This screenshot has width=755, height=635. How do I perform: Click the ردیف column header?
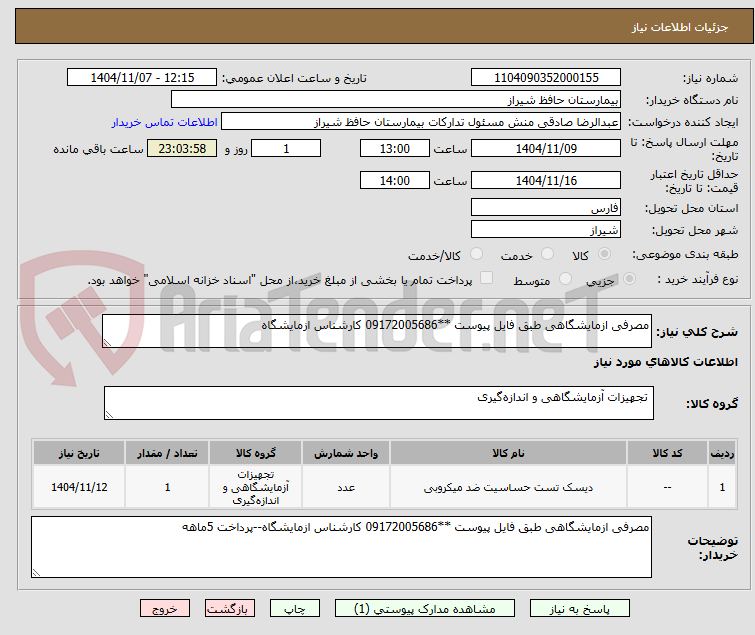coord(722,453)
